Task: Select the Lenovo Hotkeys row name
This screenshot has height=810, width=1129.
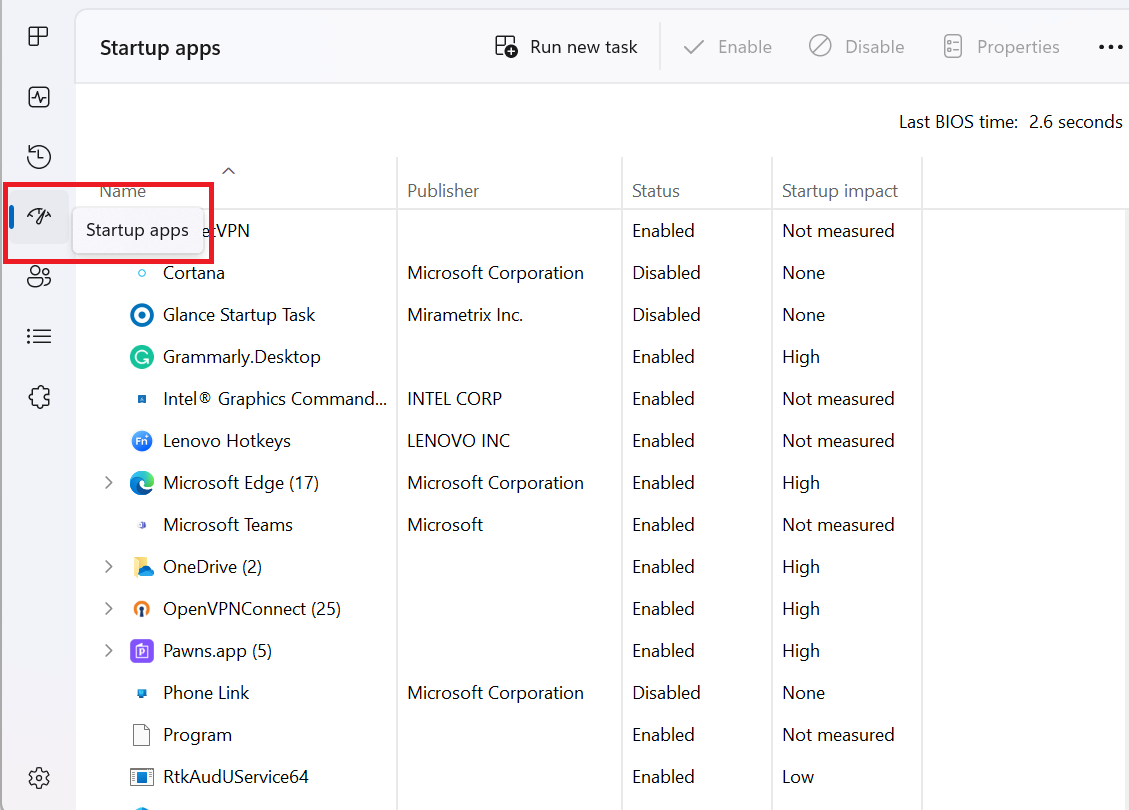Action: point(227,441)
